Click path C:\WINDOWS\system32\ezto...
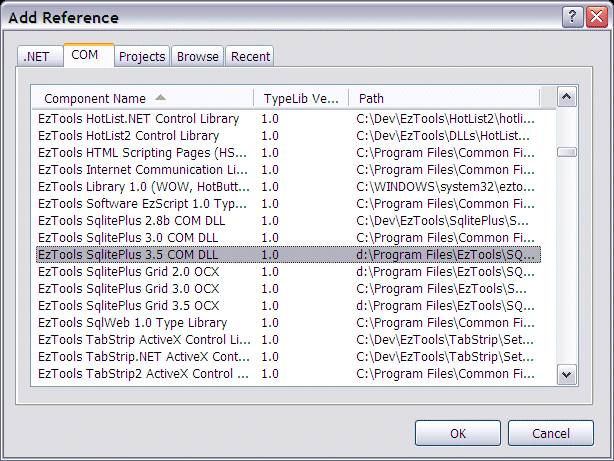Viewport: 614px width, 461px height. [x=445, y=187]
